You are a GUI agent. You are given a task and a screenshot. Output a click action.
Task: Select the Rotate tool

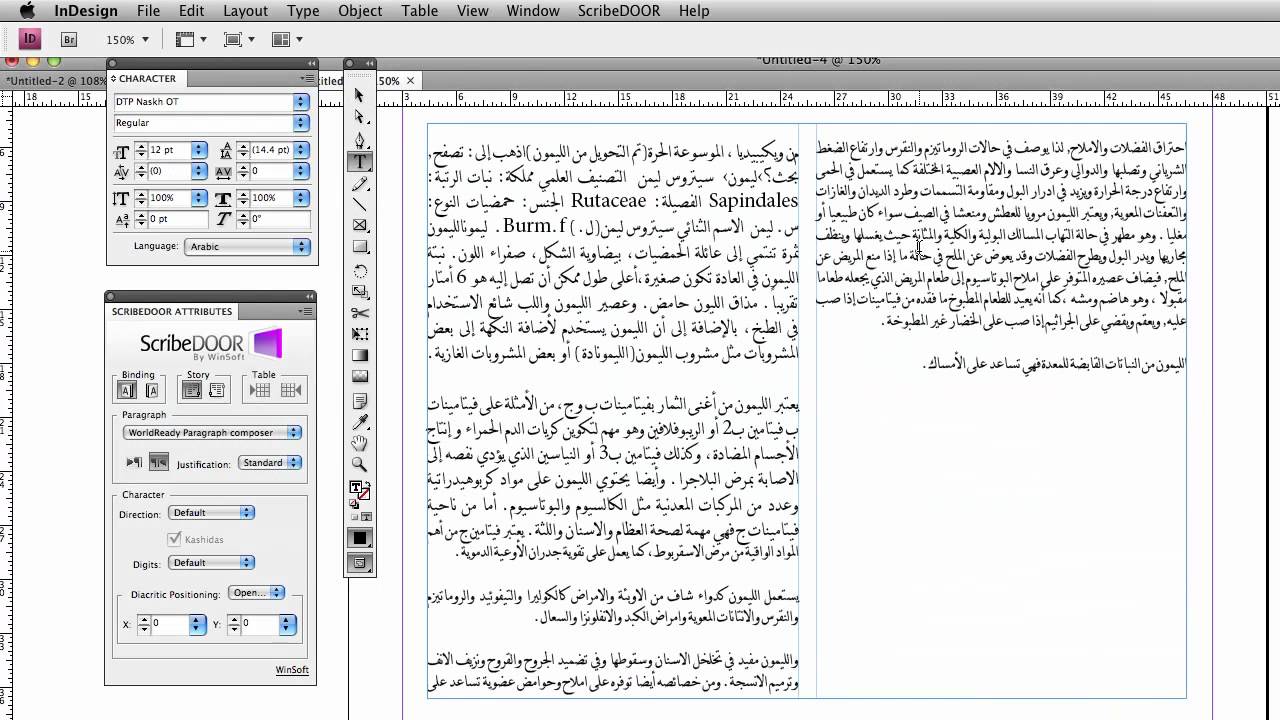[360, 270]
